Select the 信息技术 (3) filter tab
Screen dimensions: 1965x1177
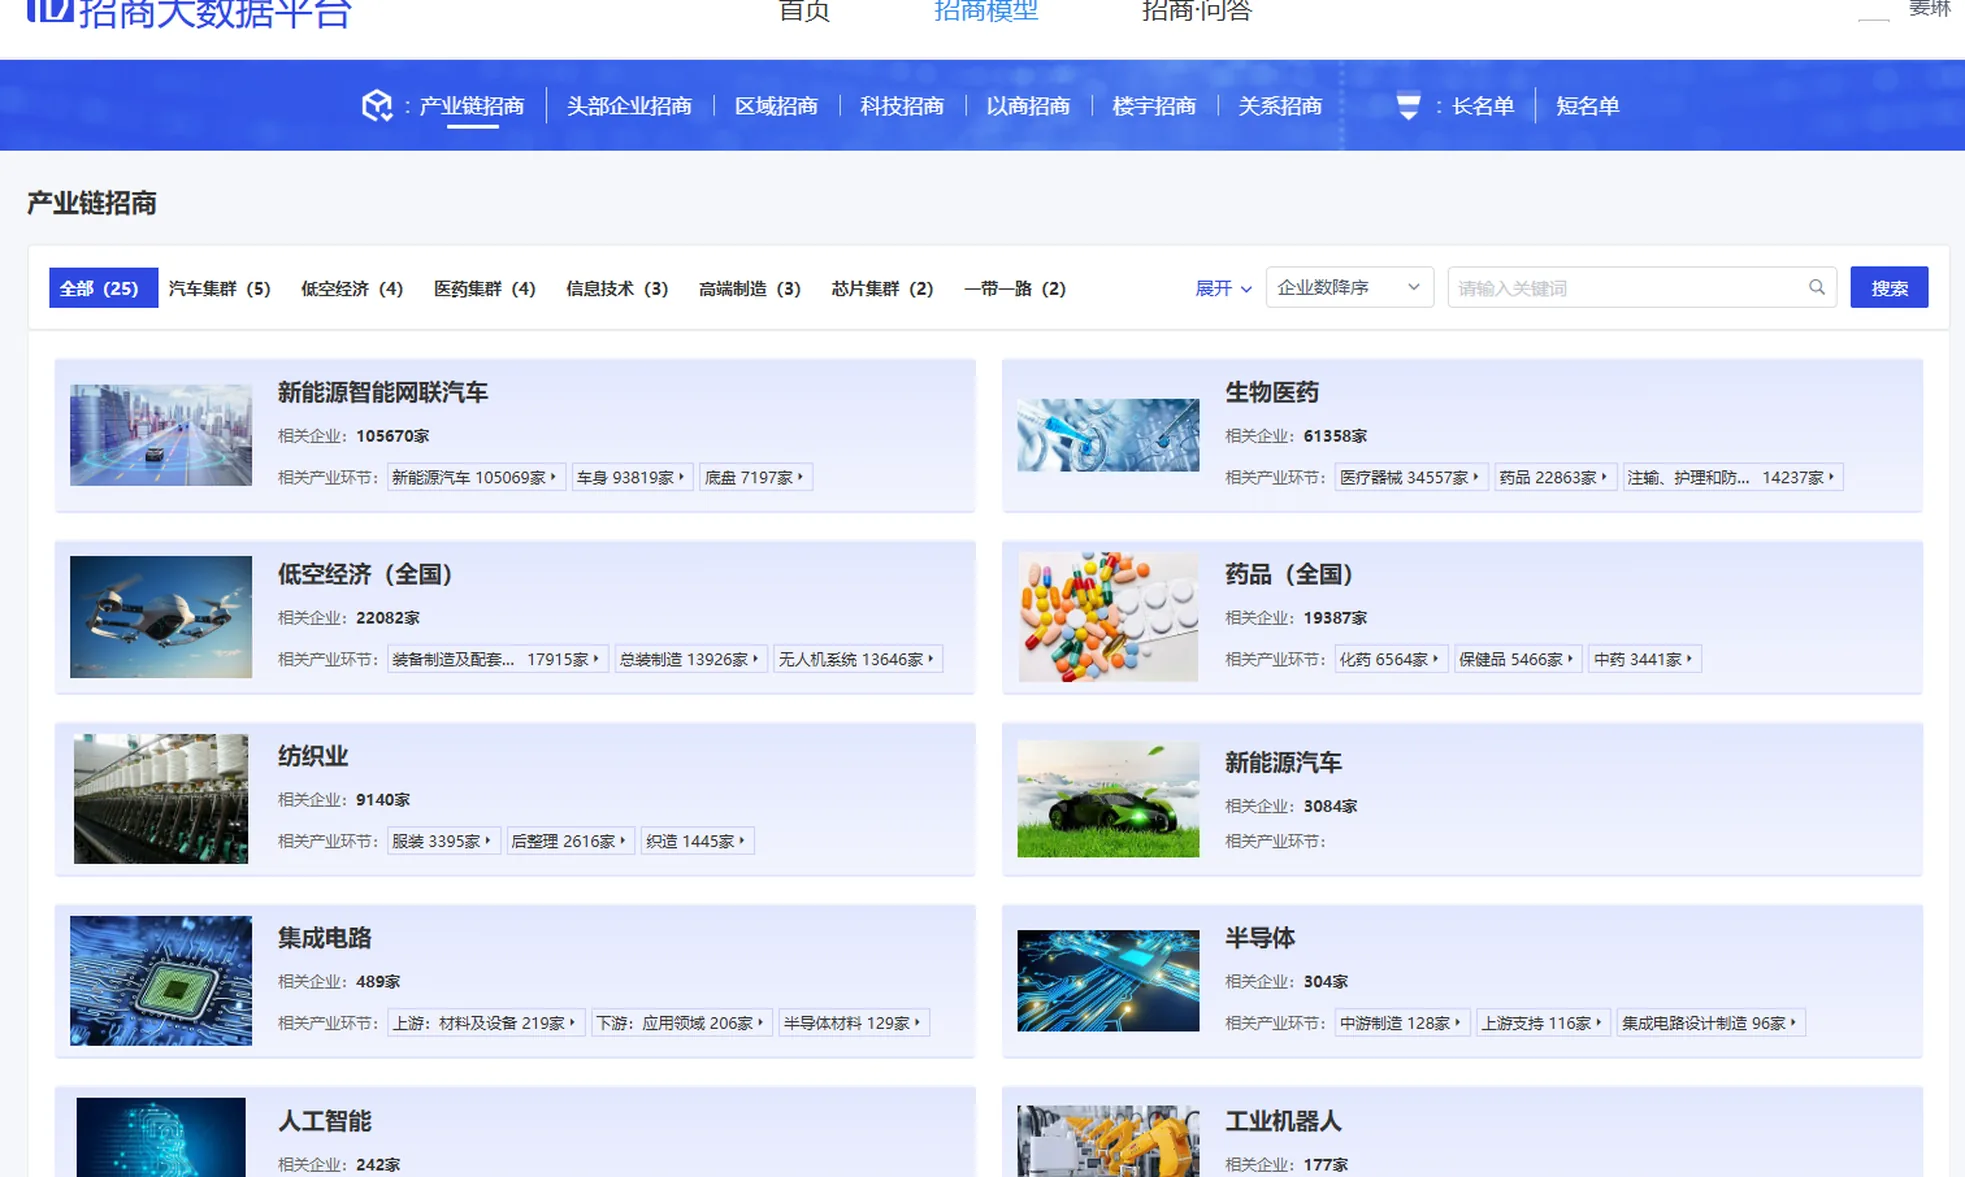pyautogui.click(x=617, y=288)
